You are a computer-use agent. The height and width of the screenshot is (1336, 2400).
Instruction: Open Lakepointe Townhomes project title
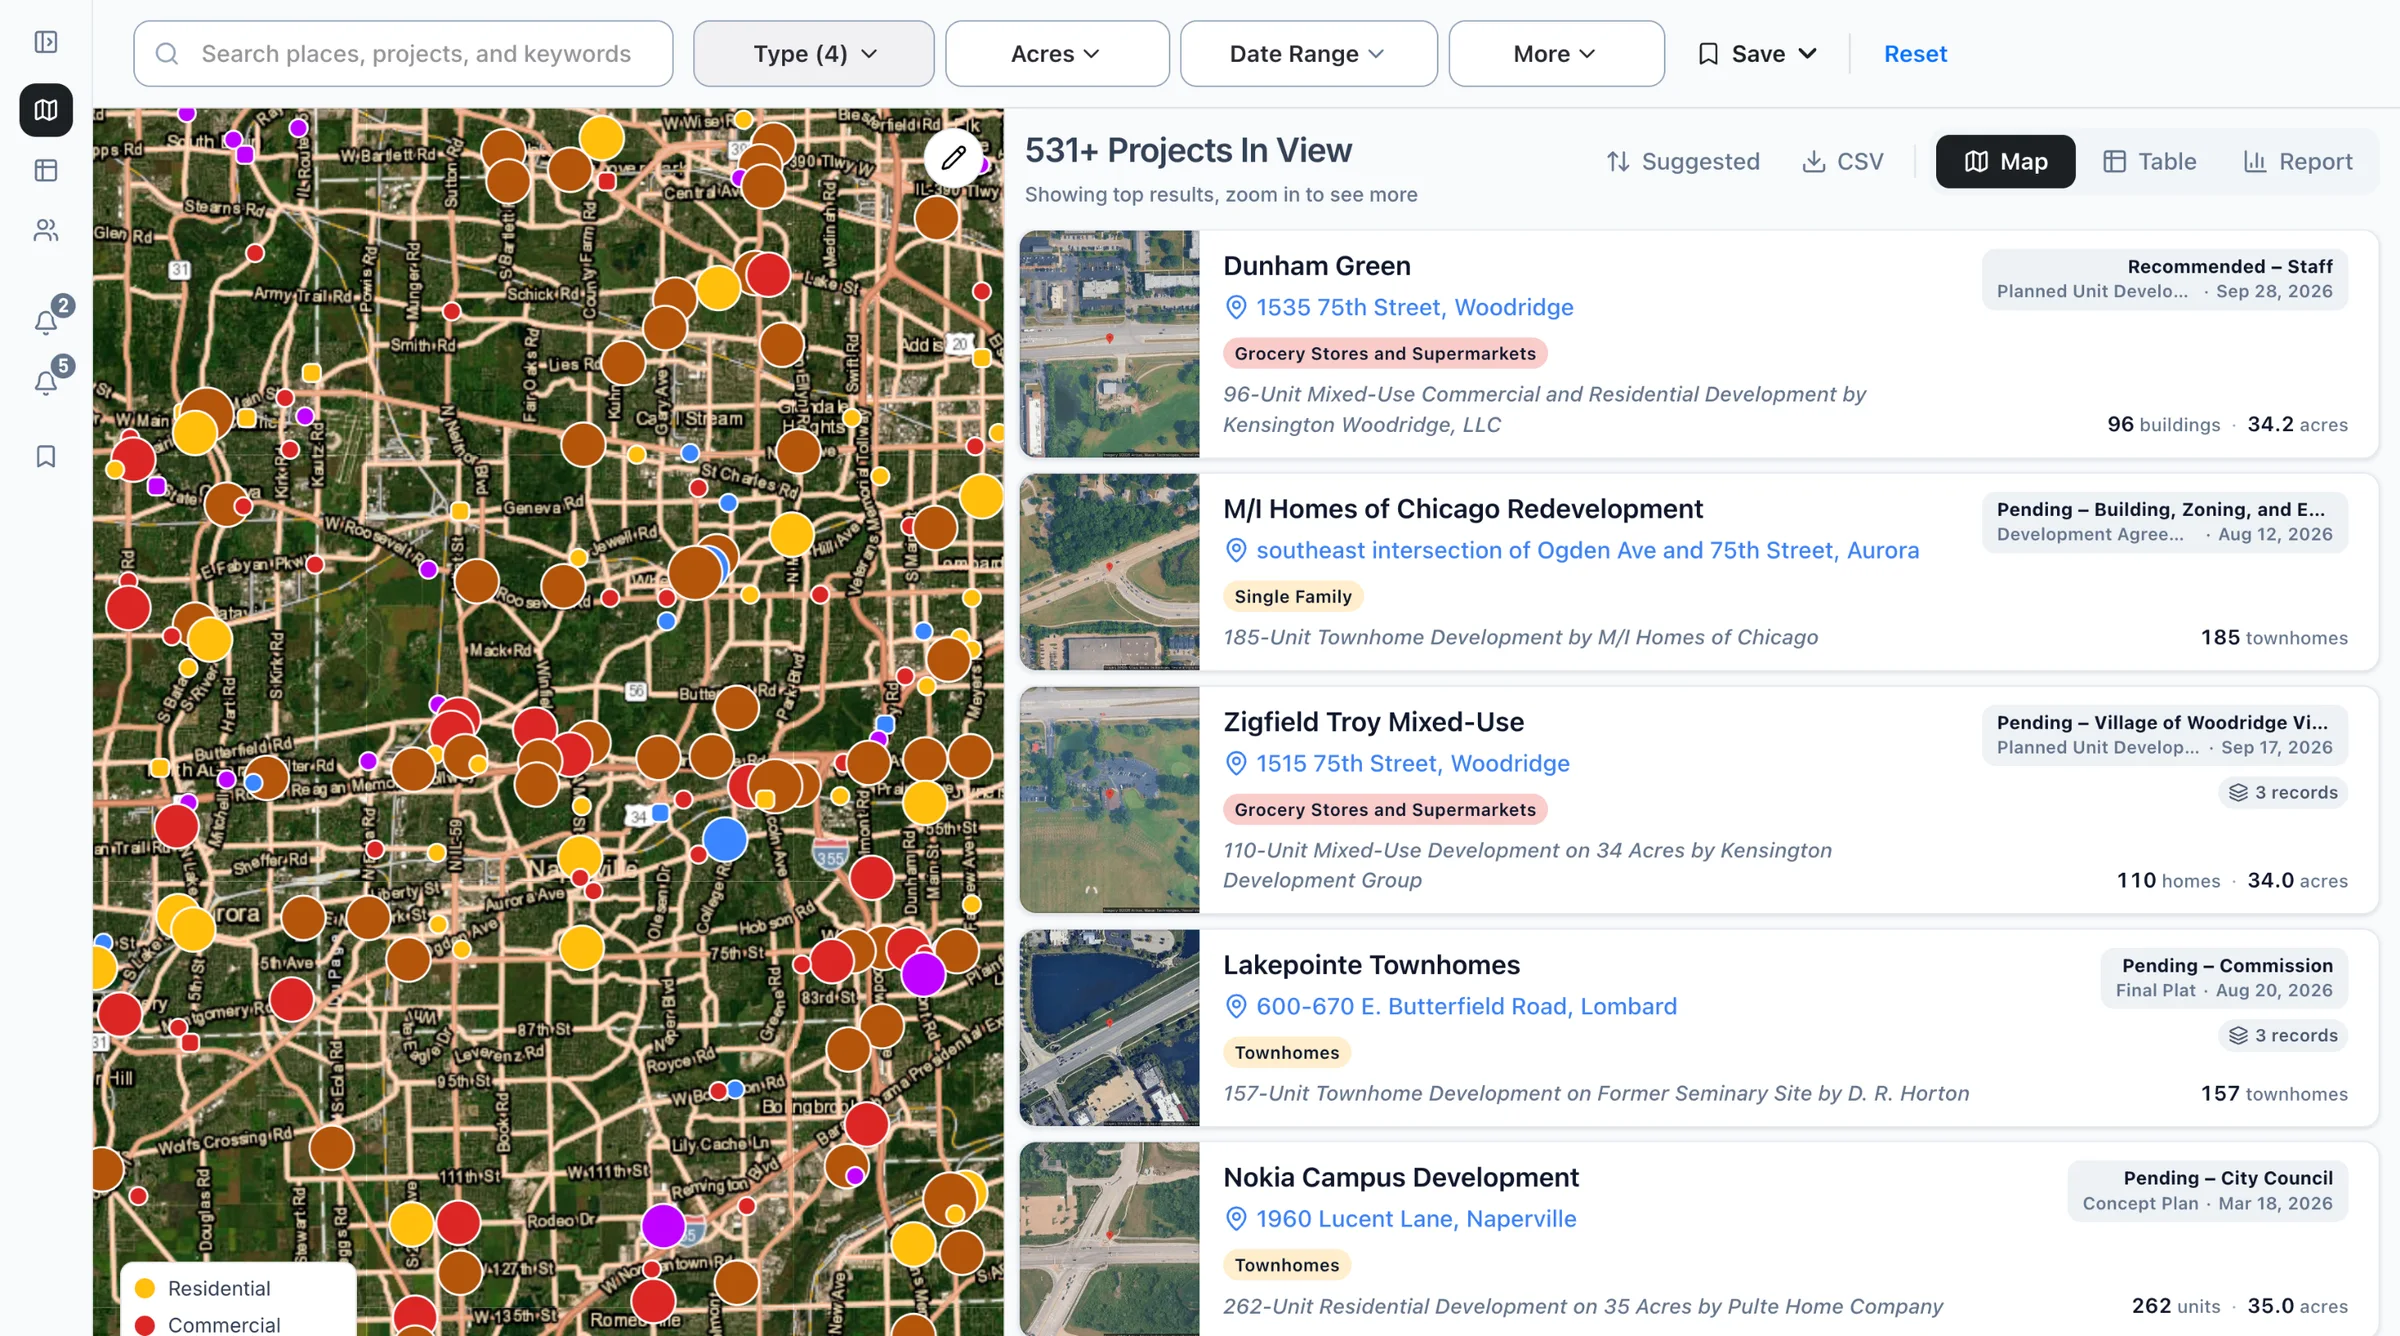[1371, 965]
